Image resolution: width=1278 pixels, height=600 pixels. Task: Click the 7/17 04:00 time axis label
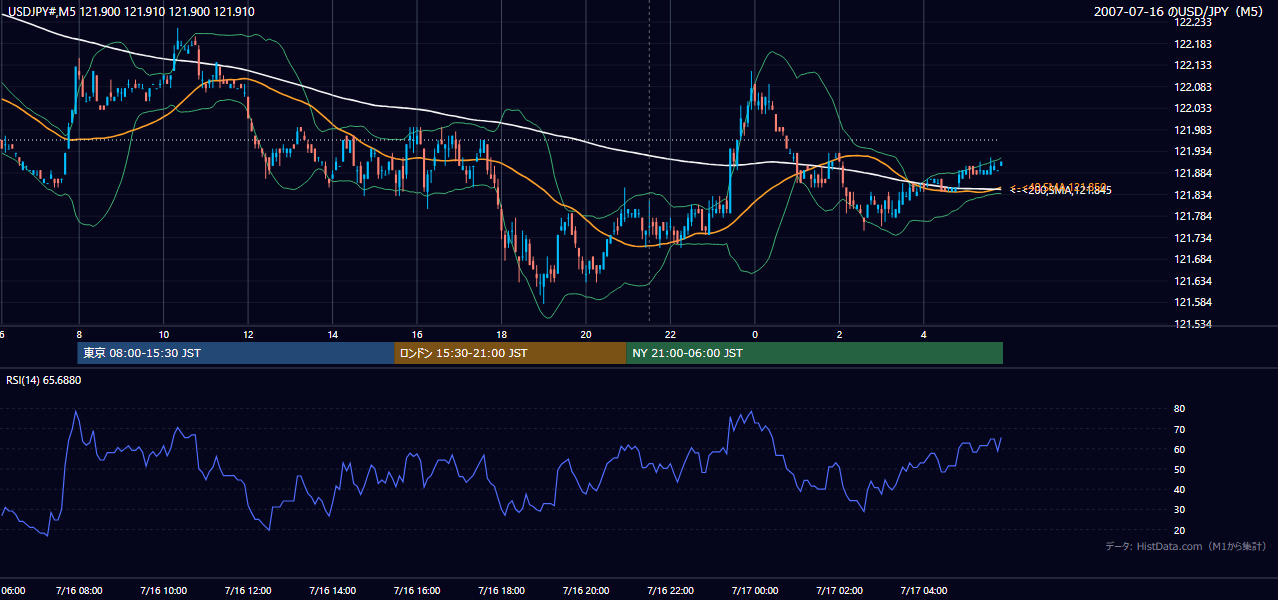[x=924, y=591]
